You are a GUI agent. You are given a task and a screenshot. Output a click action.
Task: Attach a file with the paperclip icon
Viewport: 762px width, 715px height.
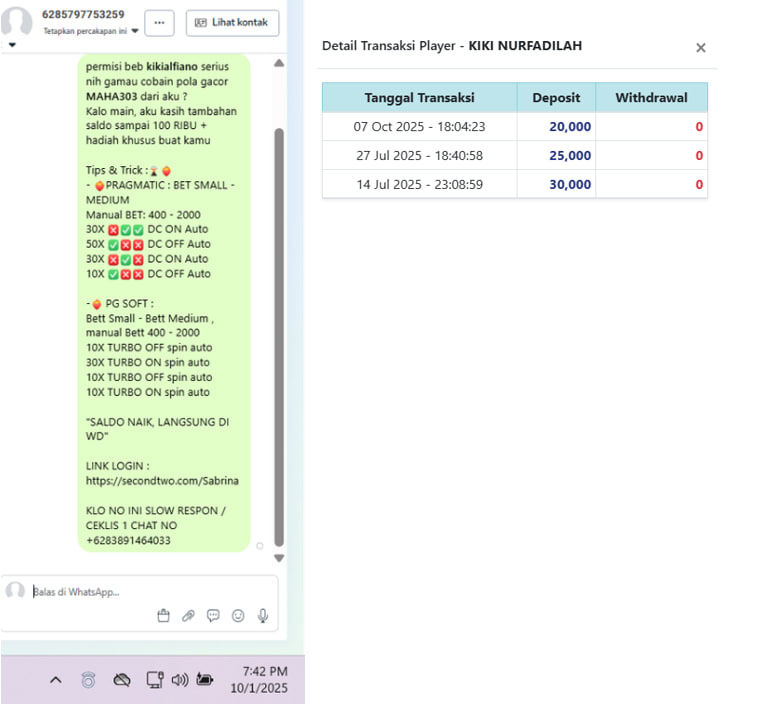[x=188, y=616]
